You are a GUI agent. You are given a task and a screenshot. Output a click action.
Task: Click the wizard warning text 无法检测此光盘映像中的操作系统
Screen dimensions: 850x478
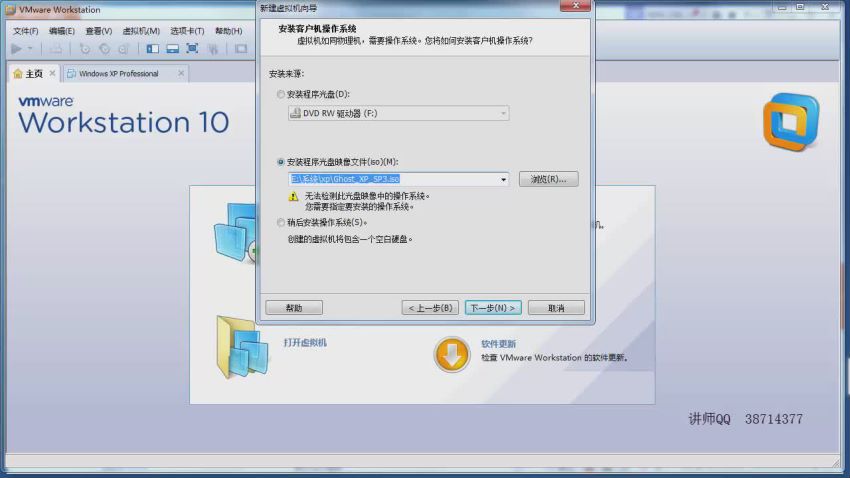(367, 196)
